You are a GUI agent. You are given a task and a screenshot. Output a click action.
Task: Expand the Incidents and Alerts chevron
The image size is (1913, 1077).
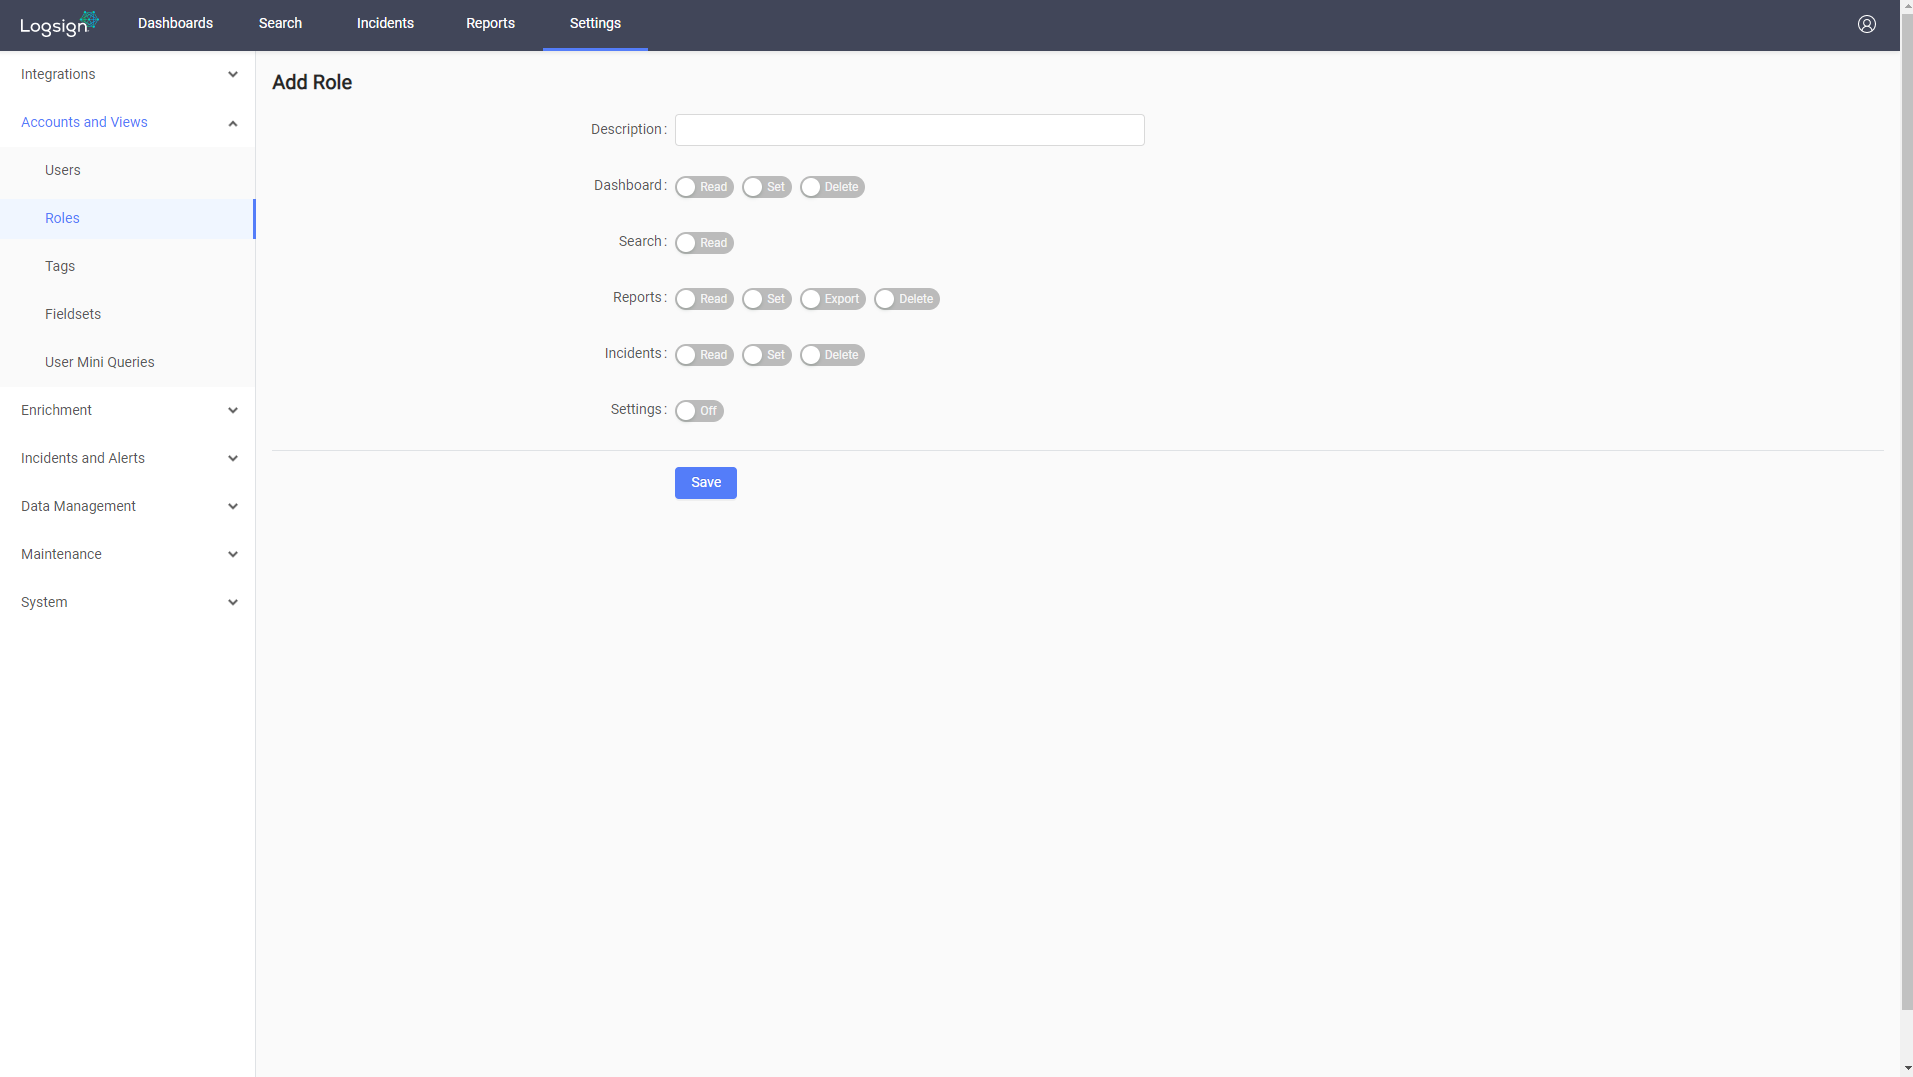click(233, 459)
